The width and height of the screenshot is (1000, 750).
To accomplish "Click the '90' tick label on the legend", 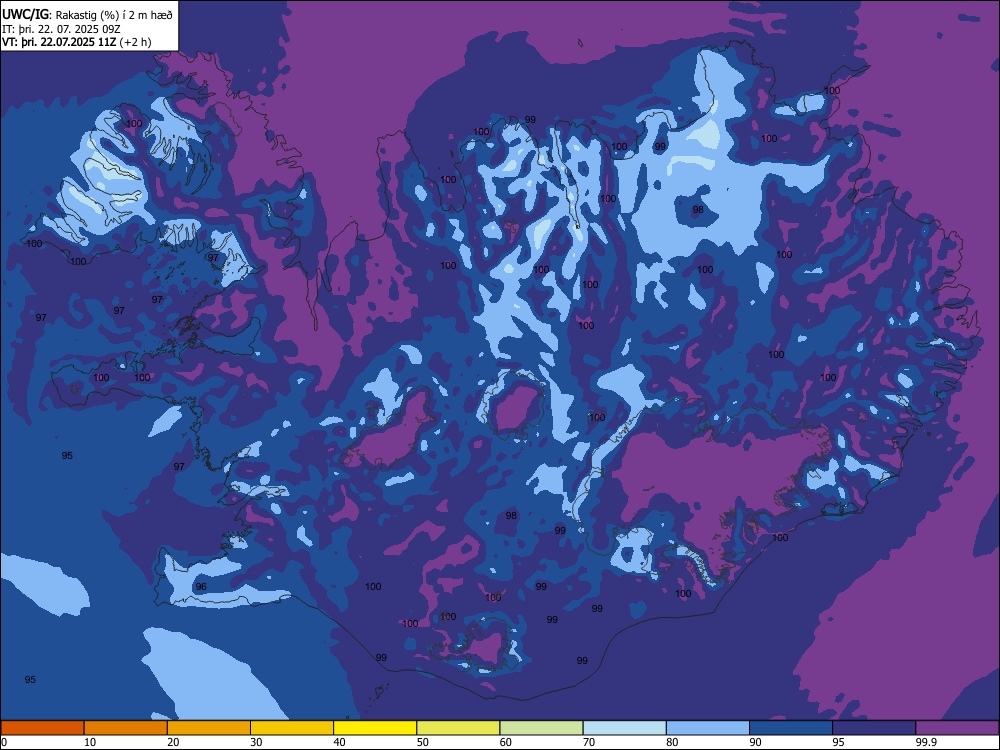I will pyautogui.click(x=756, y=742).
